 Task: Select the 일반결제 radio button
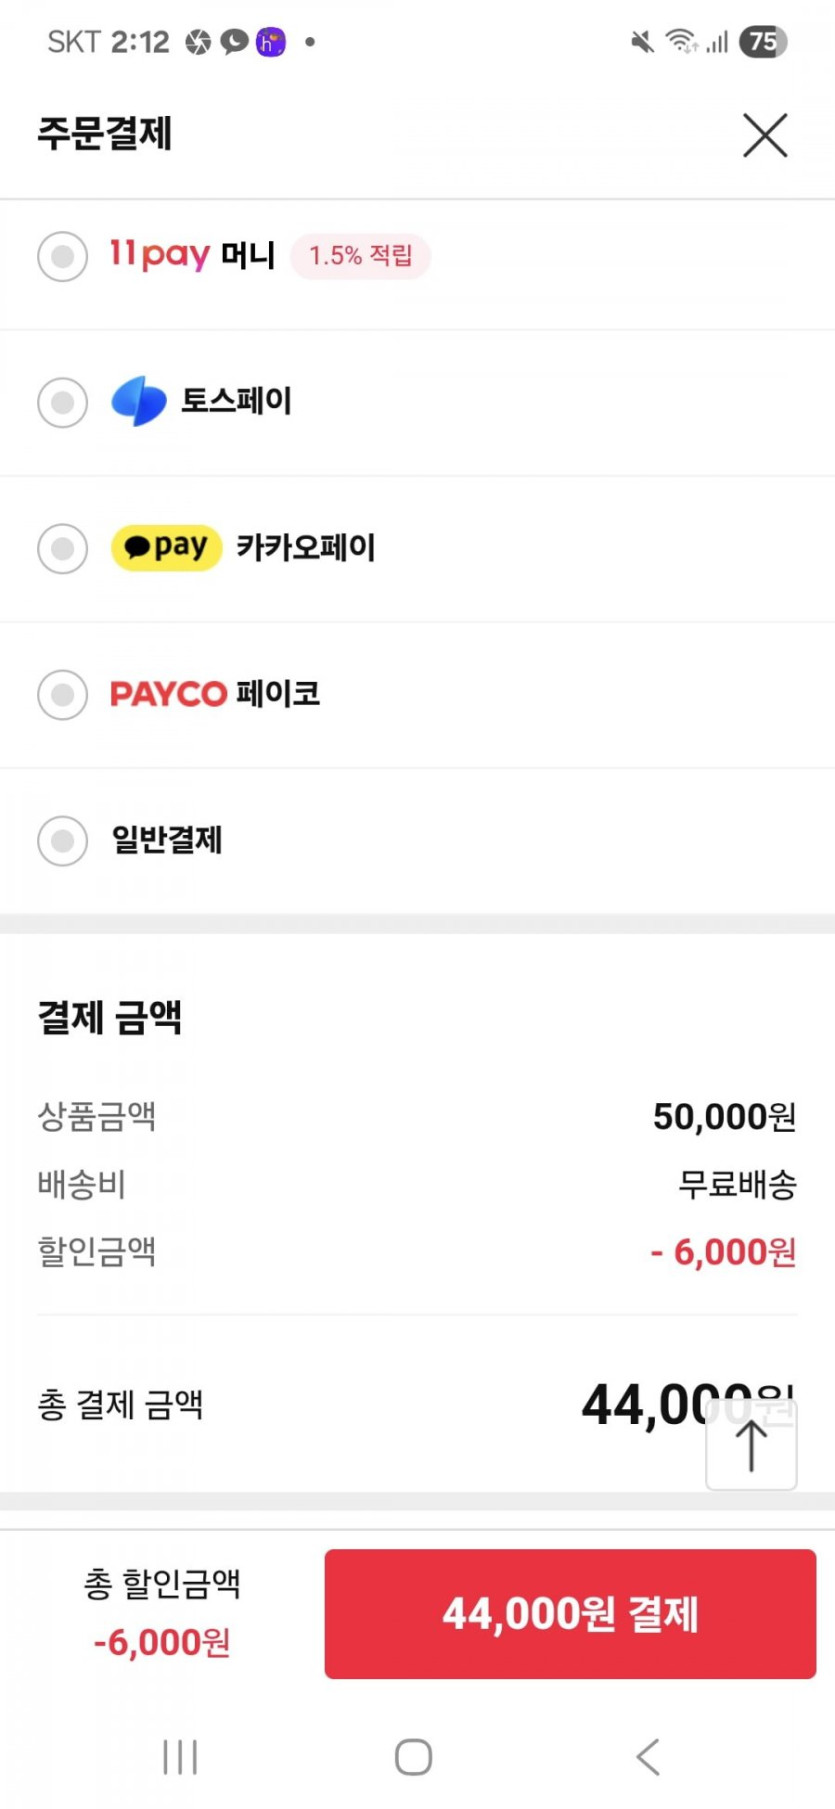[63, 840]
